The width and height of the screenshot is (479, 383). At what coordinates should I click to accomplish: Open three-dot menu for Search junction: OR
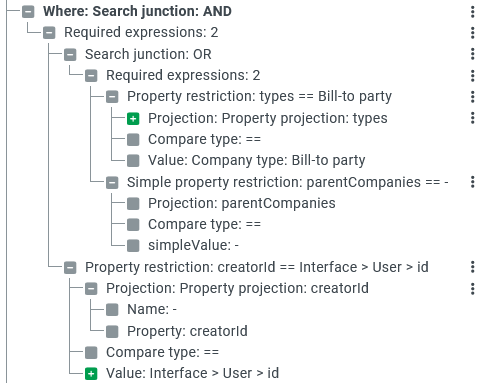coord(472,54)
